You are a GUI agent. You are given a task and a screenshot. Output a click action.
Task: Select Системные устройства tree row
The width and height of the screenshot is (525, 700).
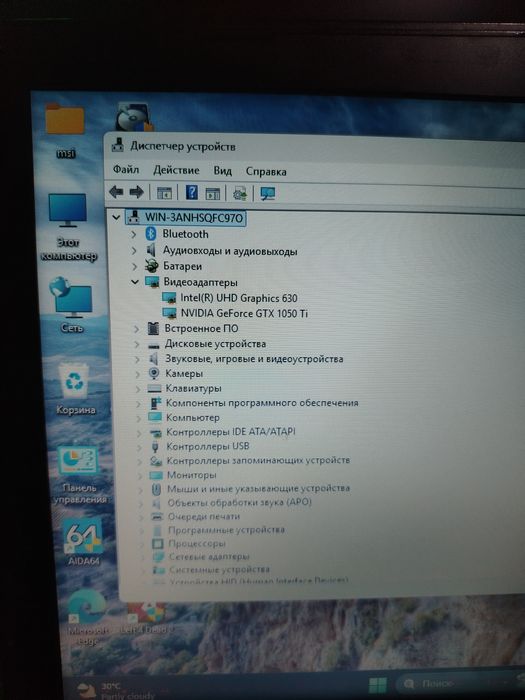(219, 570)
